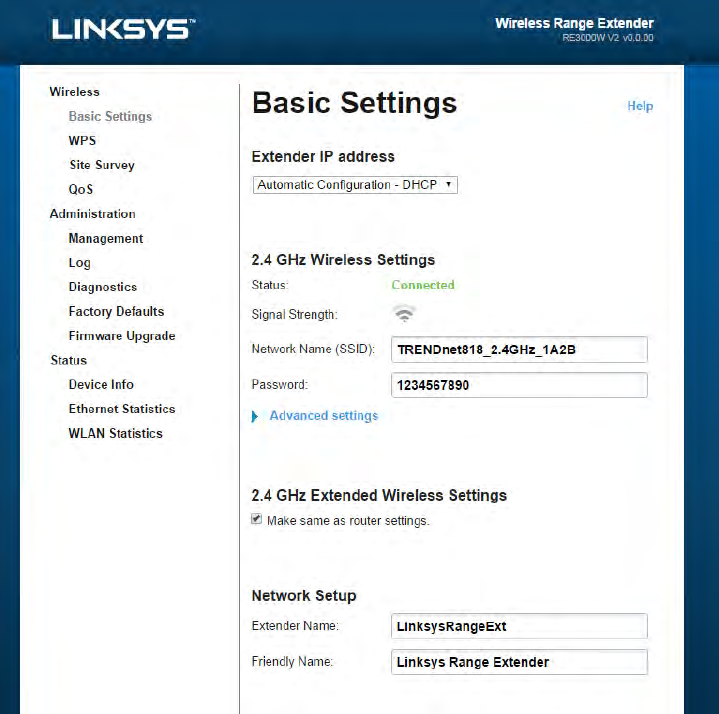Click the Wireless section heading
Image resolution: width=719 pixels, height=714 pixels.
click(x=74, y=92)
